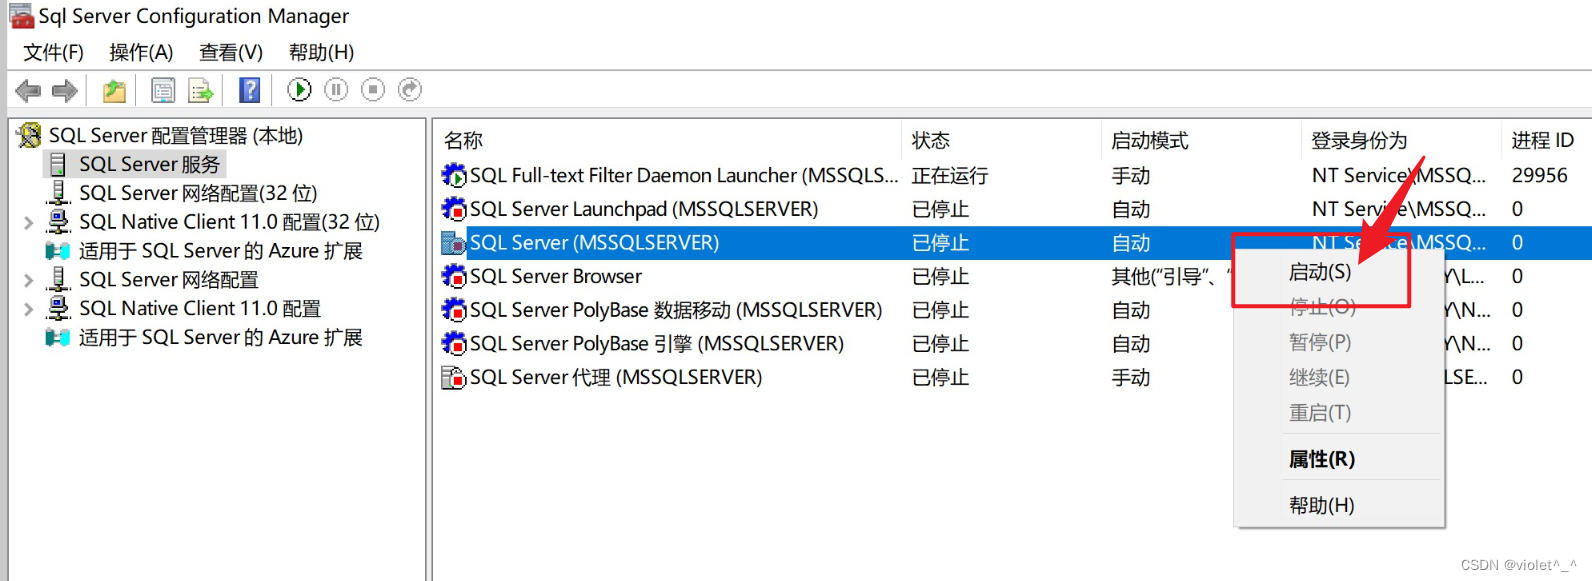
Task: Open help with the blue question mark icon
Action: (x=250, y=90)
